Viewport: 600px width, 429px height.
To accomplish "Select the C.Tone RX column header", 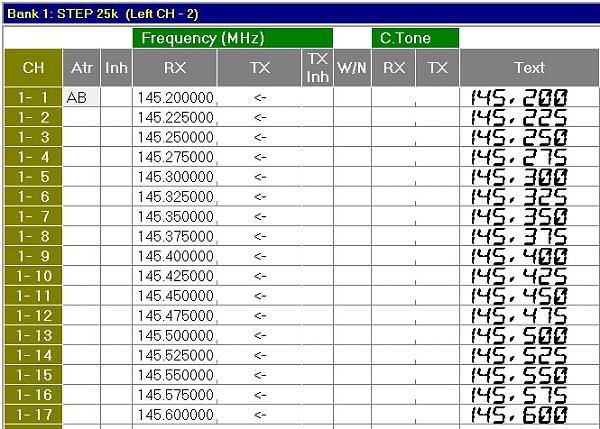I will pyautogui.click(x=393, y=68).
